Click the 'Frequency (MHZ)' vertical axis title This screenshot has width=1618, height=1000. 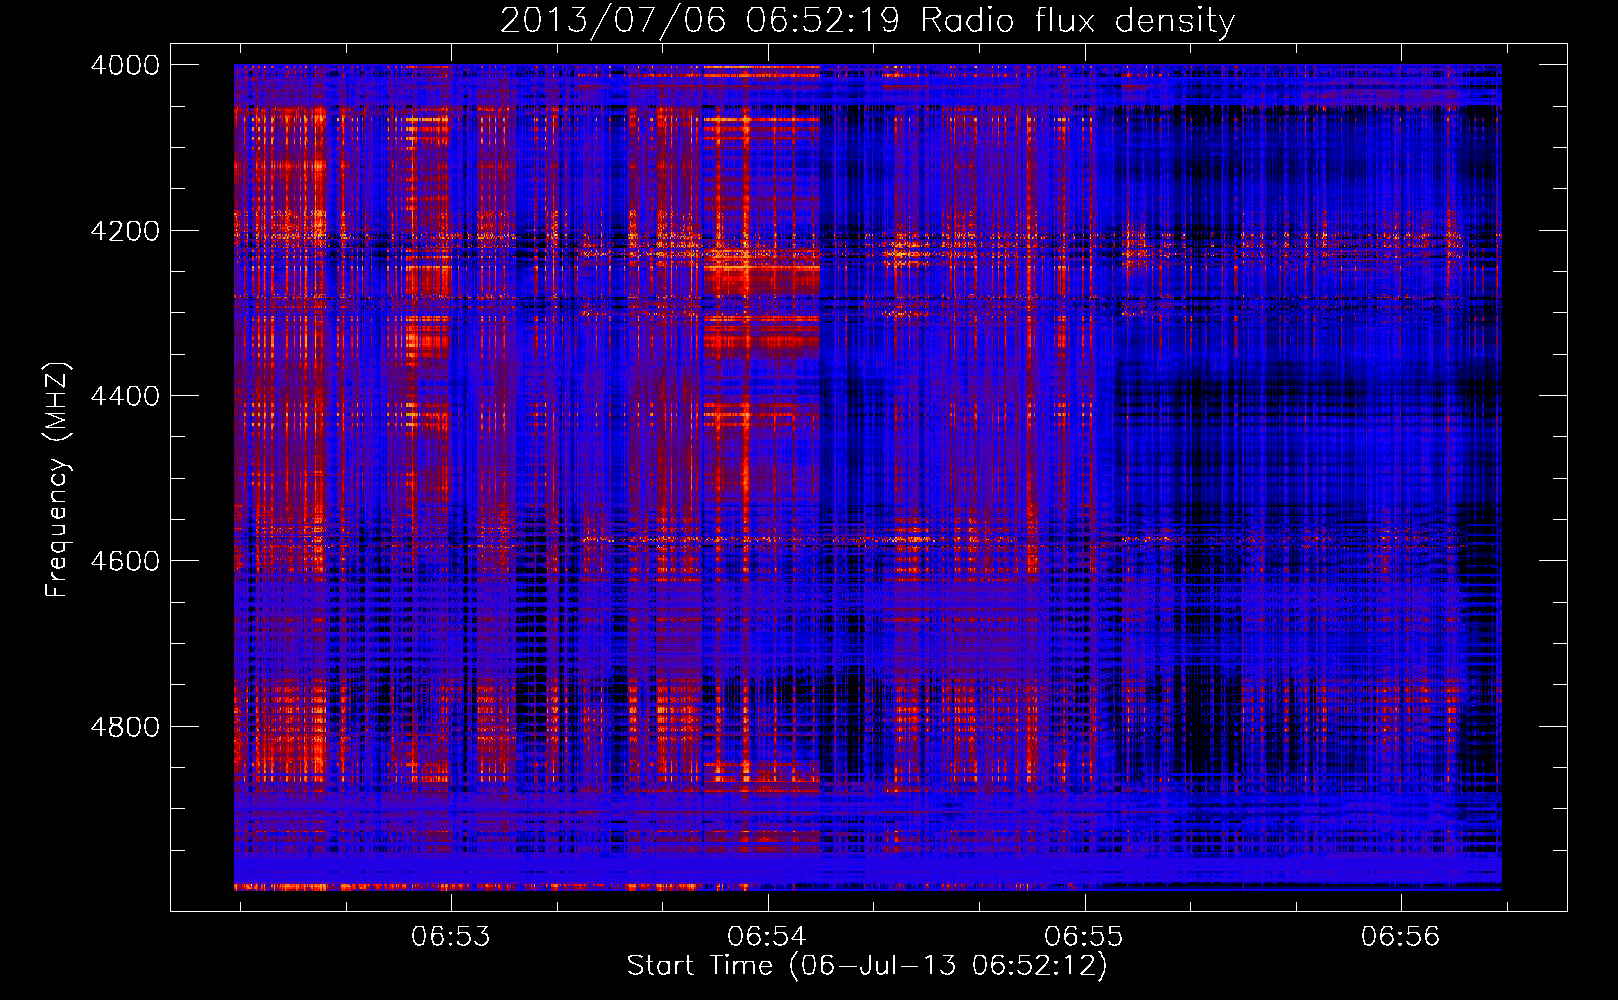58,480
